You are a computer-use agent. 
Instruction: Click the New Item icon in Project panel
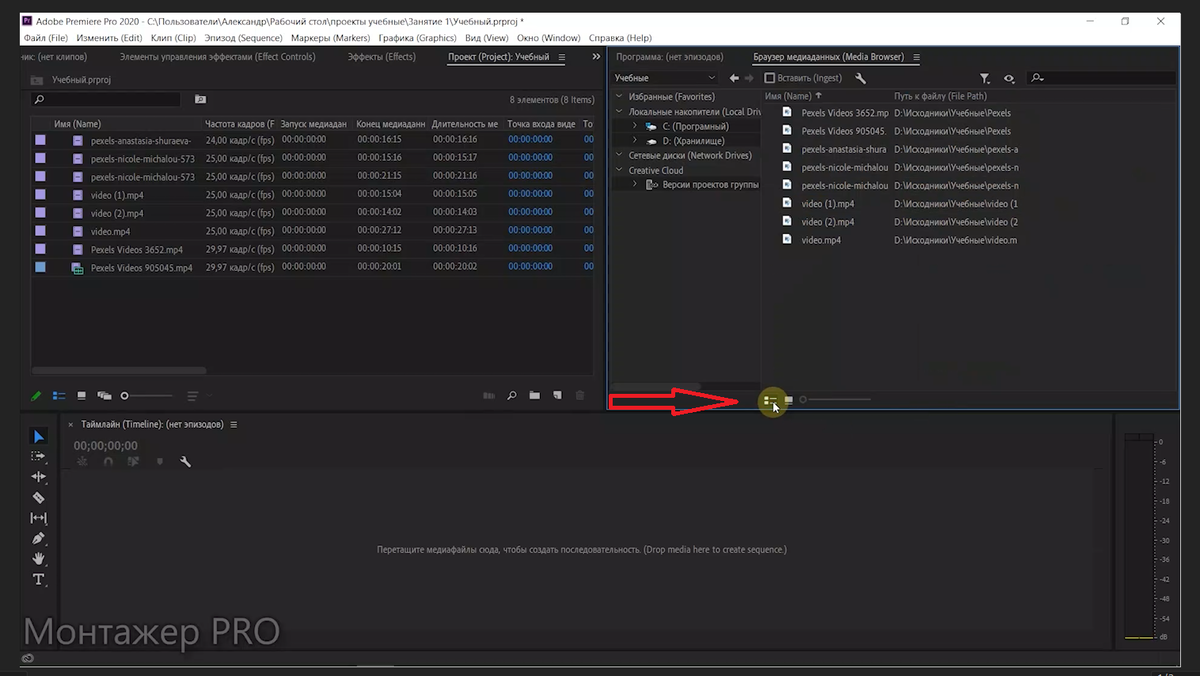tap(557, 396)
